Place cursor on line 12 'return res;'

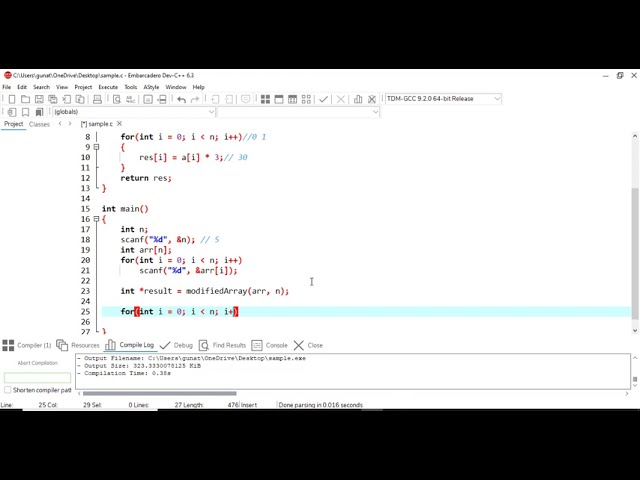point(146,178)
